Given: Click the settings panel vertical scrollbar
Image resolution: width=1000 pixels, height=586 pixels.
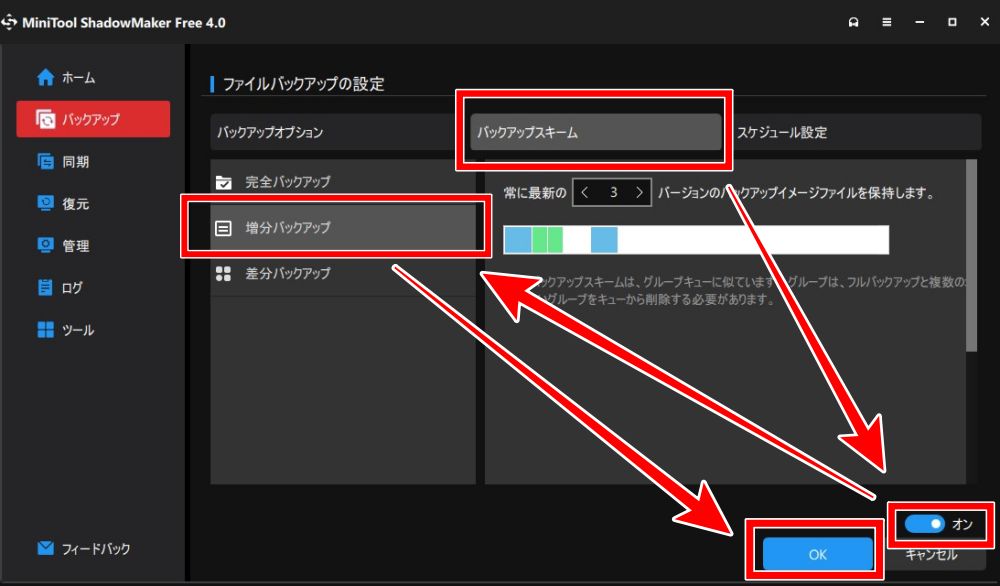Looking at the screenshot, I should [x=971, y=255].
